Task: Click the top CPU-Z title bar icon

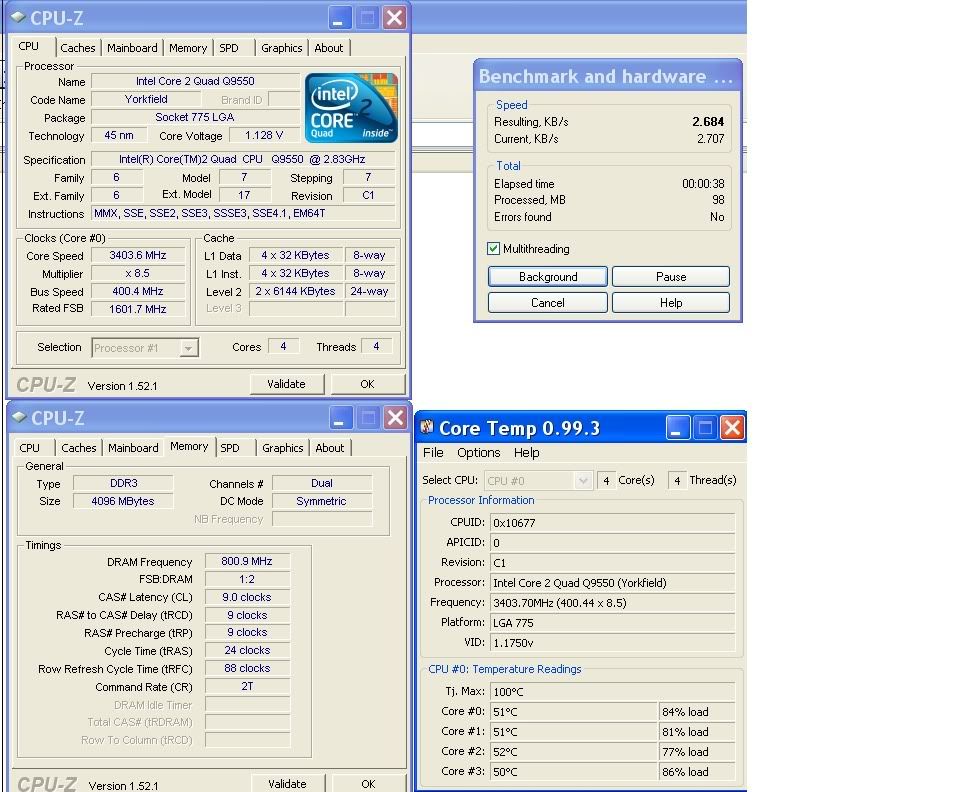Action: tap(18, 17)
